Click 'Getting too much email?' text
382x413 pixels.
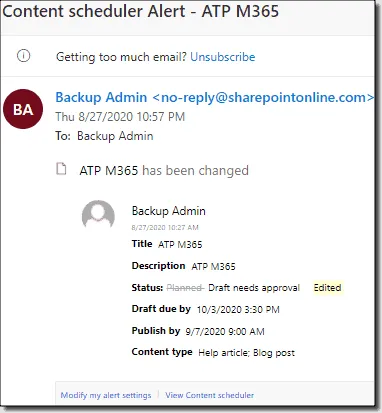[x=121, y=57]
